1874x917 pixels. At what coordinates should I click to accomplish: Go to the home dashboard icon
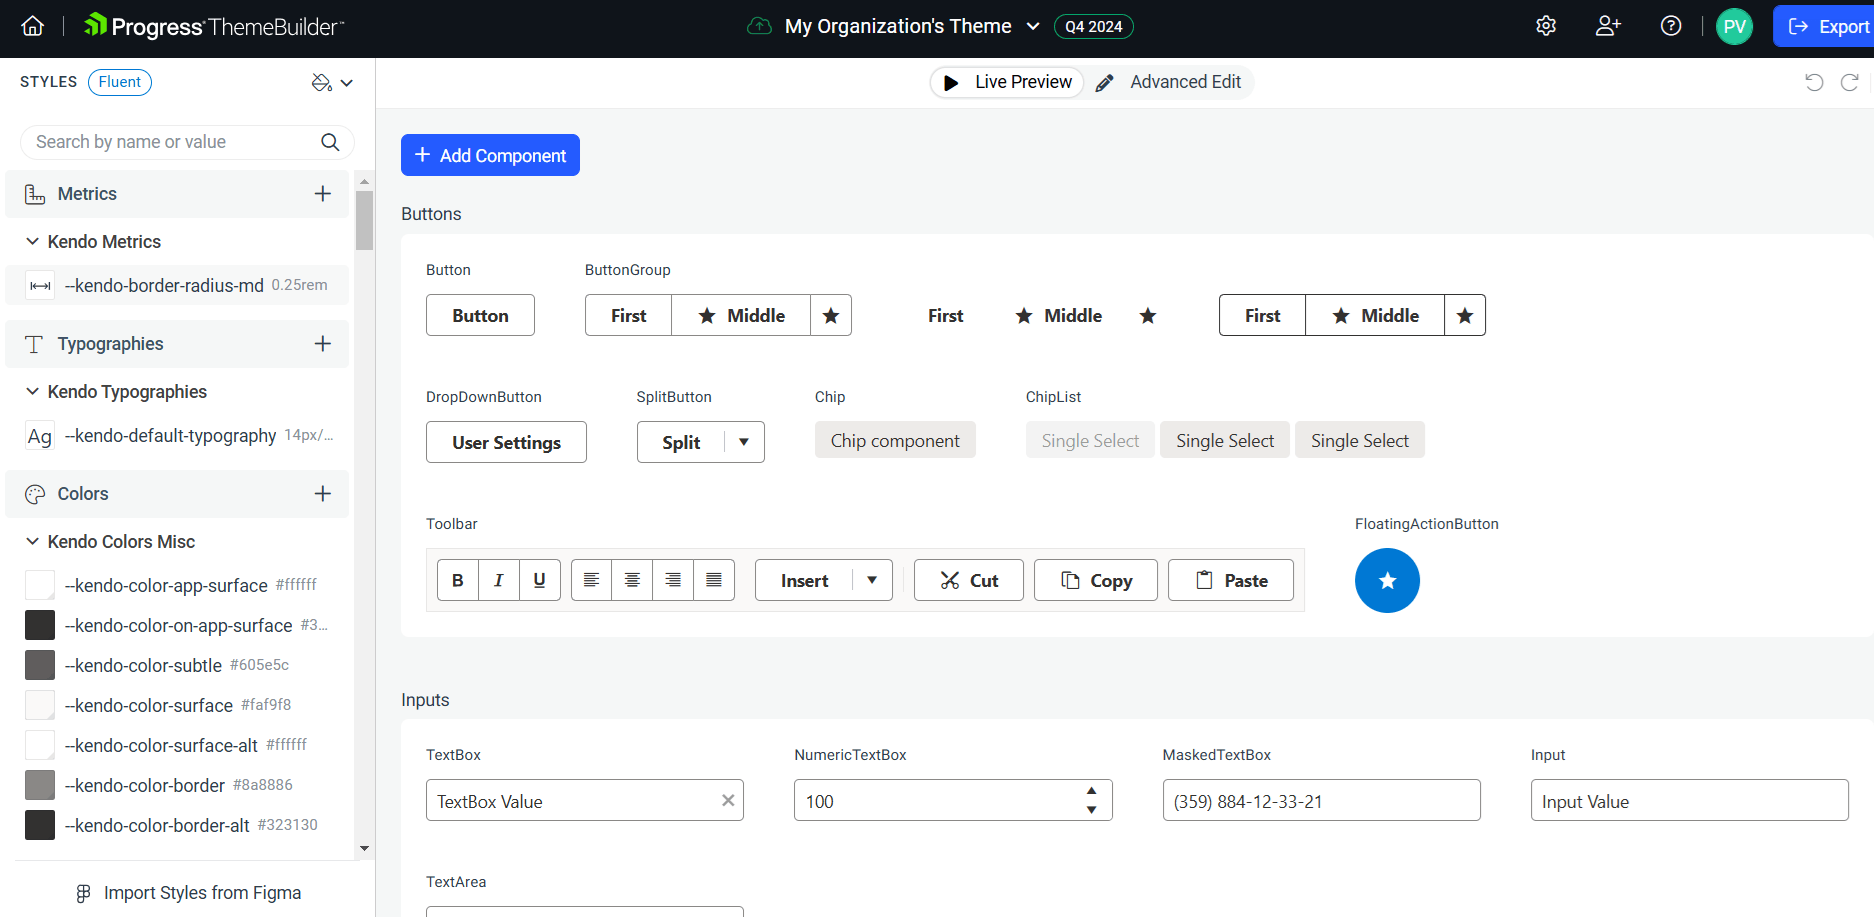33,26
